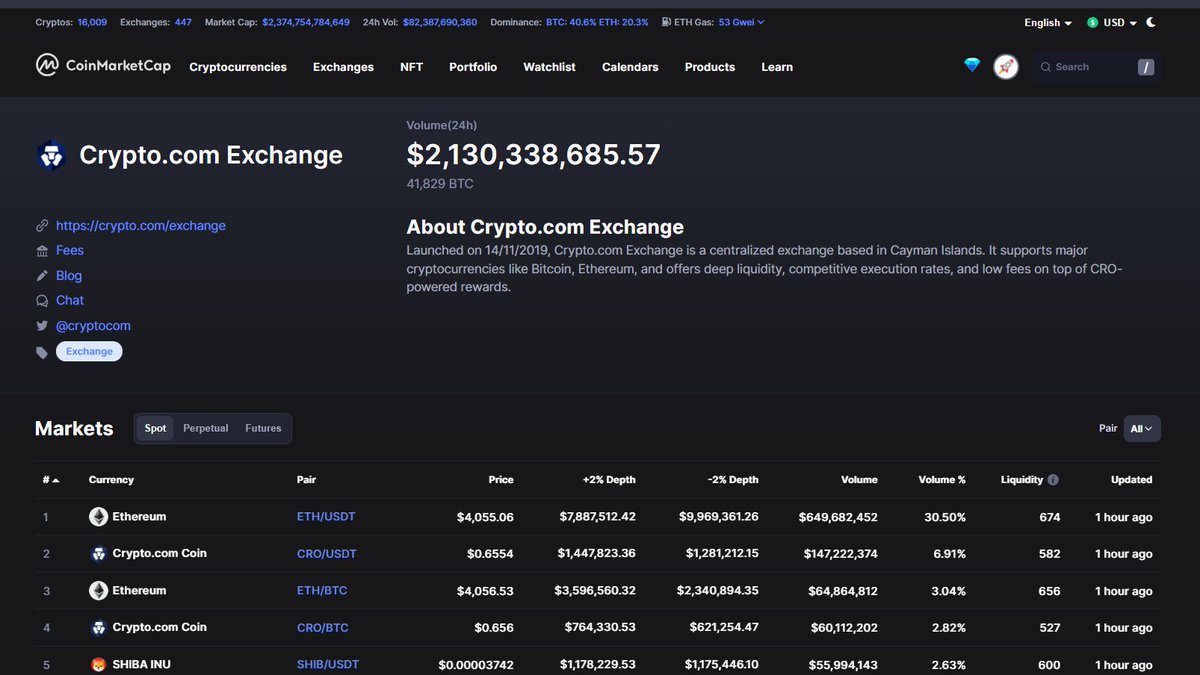1200x675 pixels.
Task: Click the ETH/BTC pair link
Action: tap(322, 591)
